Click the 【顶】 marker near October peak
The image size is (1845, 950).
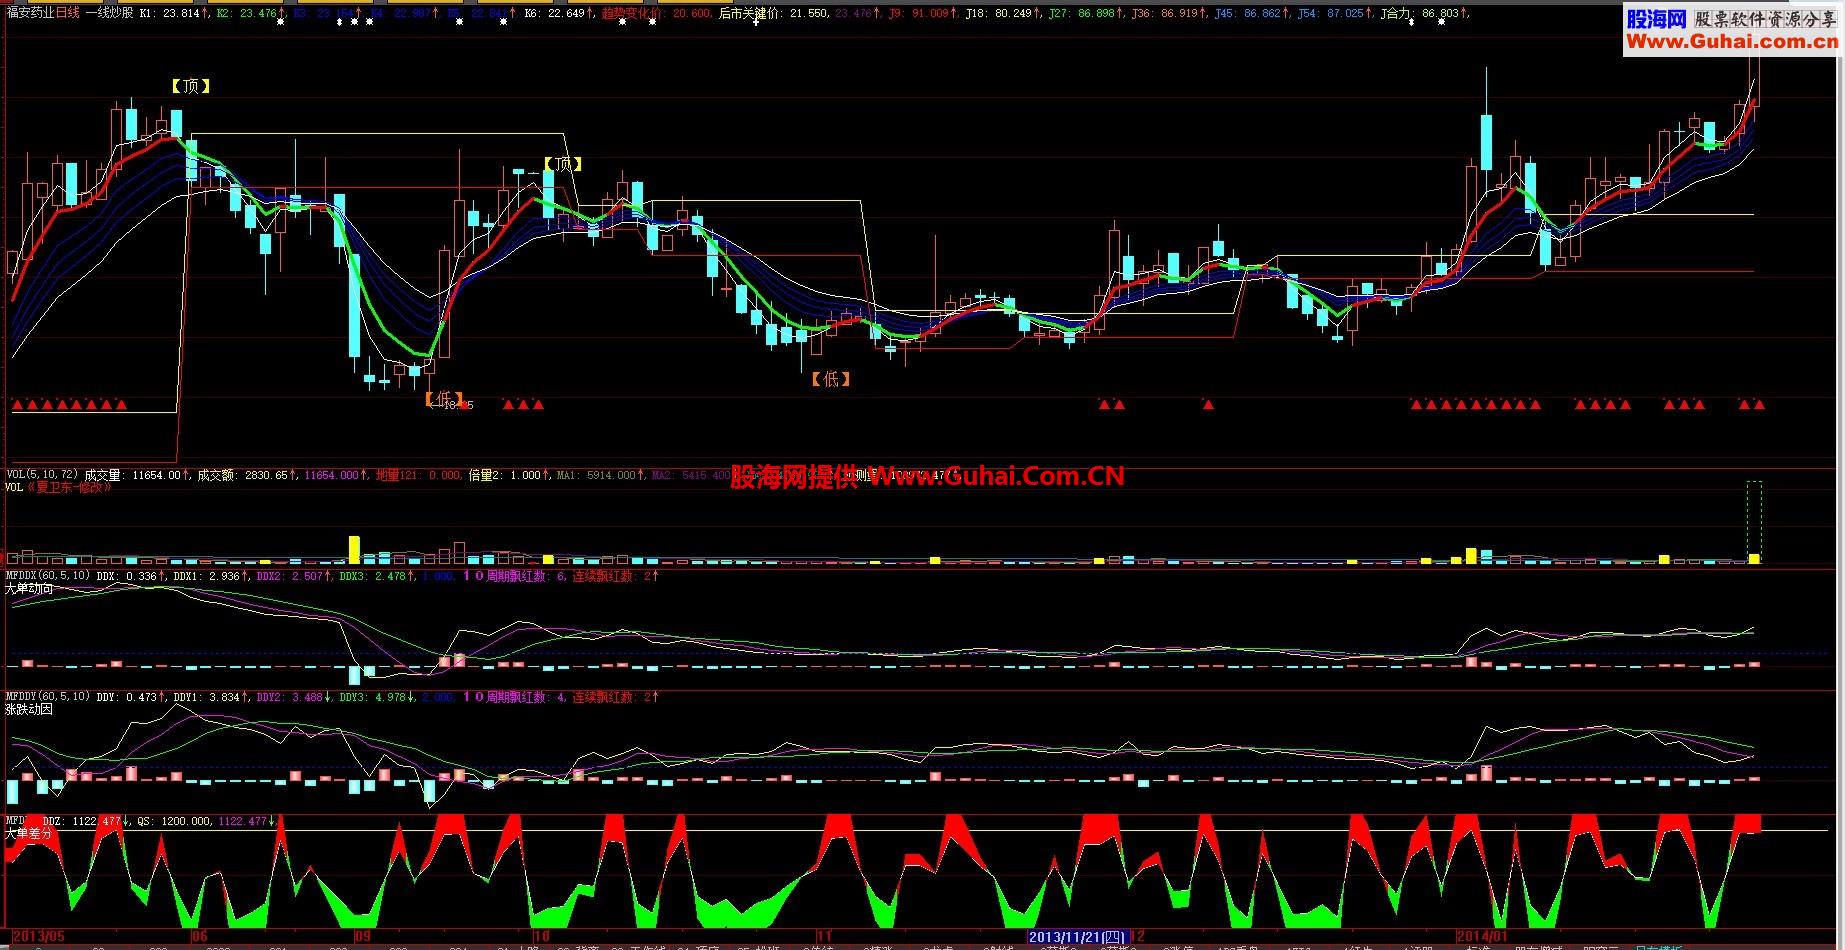(x=562, y=164)
